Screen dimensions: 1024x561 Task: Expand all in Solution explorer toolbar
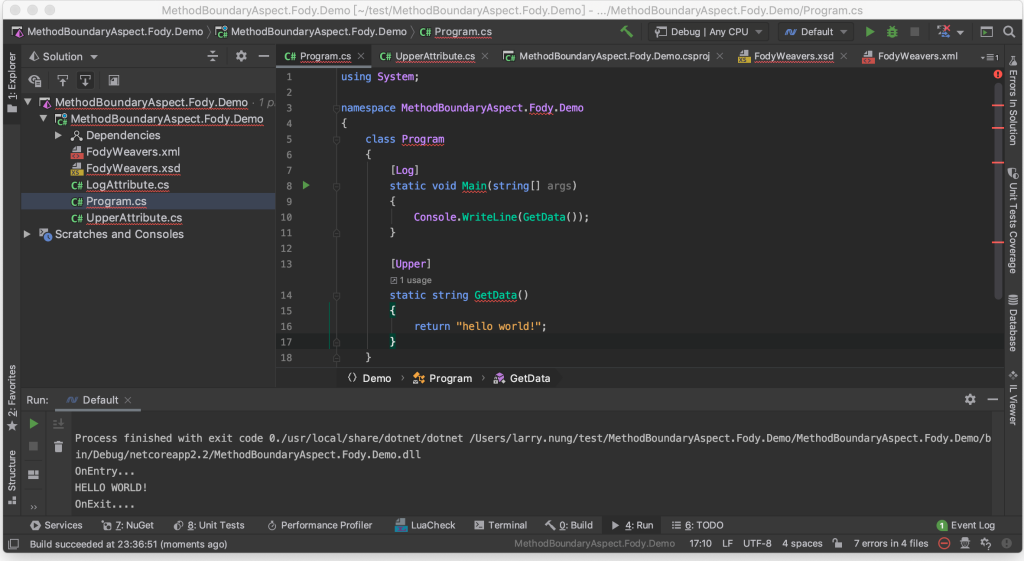[x=85, y=80]
